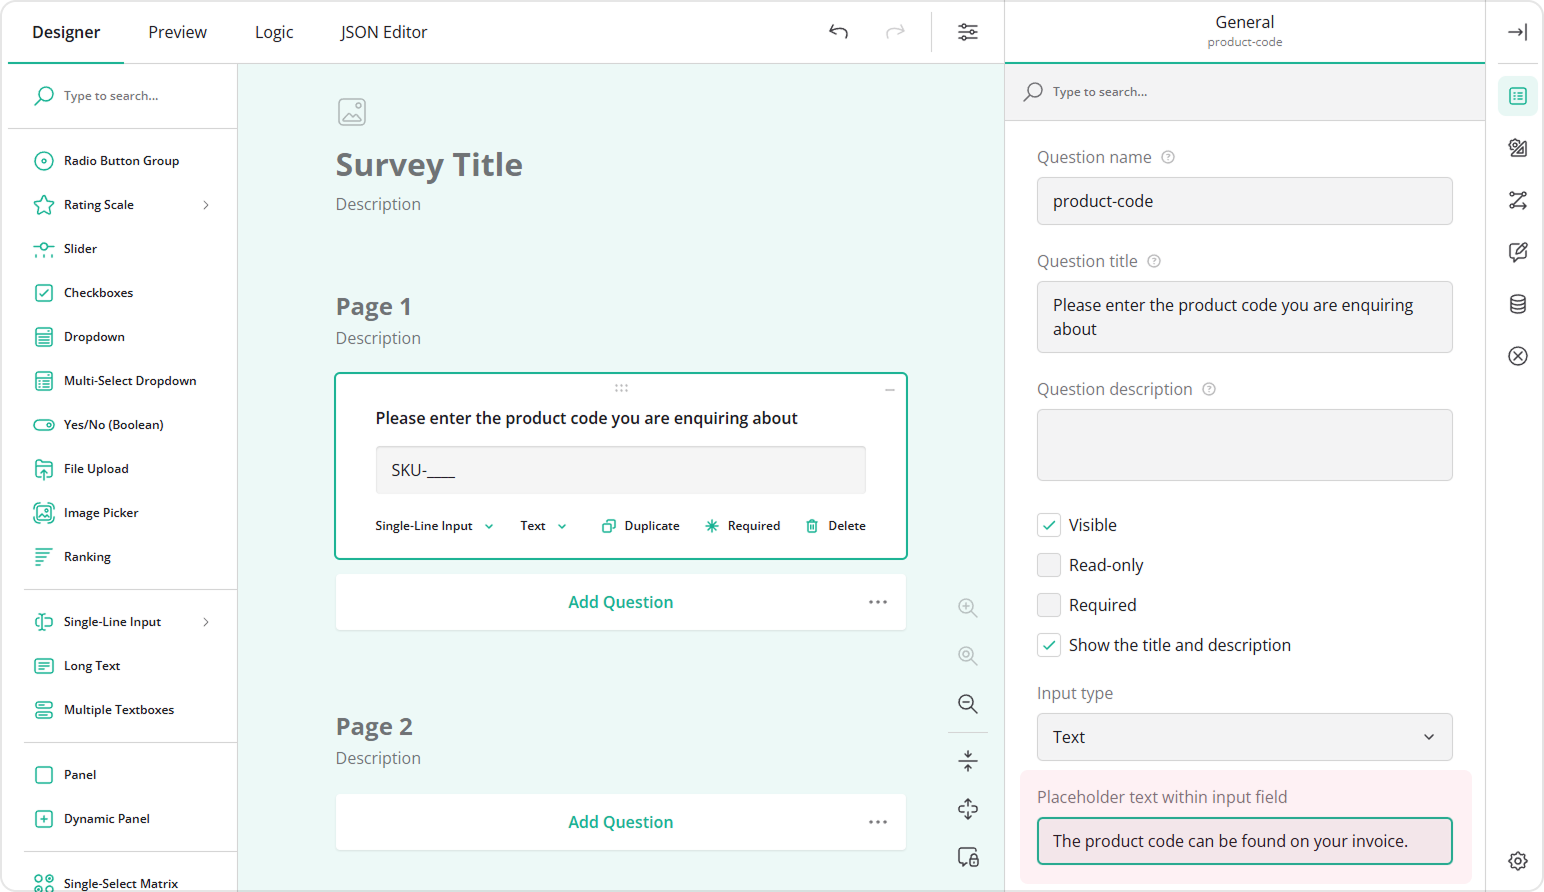Screen dimensions: 1544x892
Task: Collapse the property grid panel
Action: 1517,31
